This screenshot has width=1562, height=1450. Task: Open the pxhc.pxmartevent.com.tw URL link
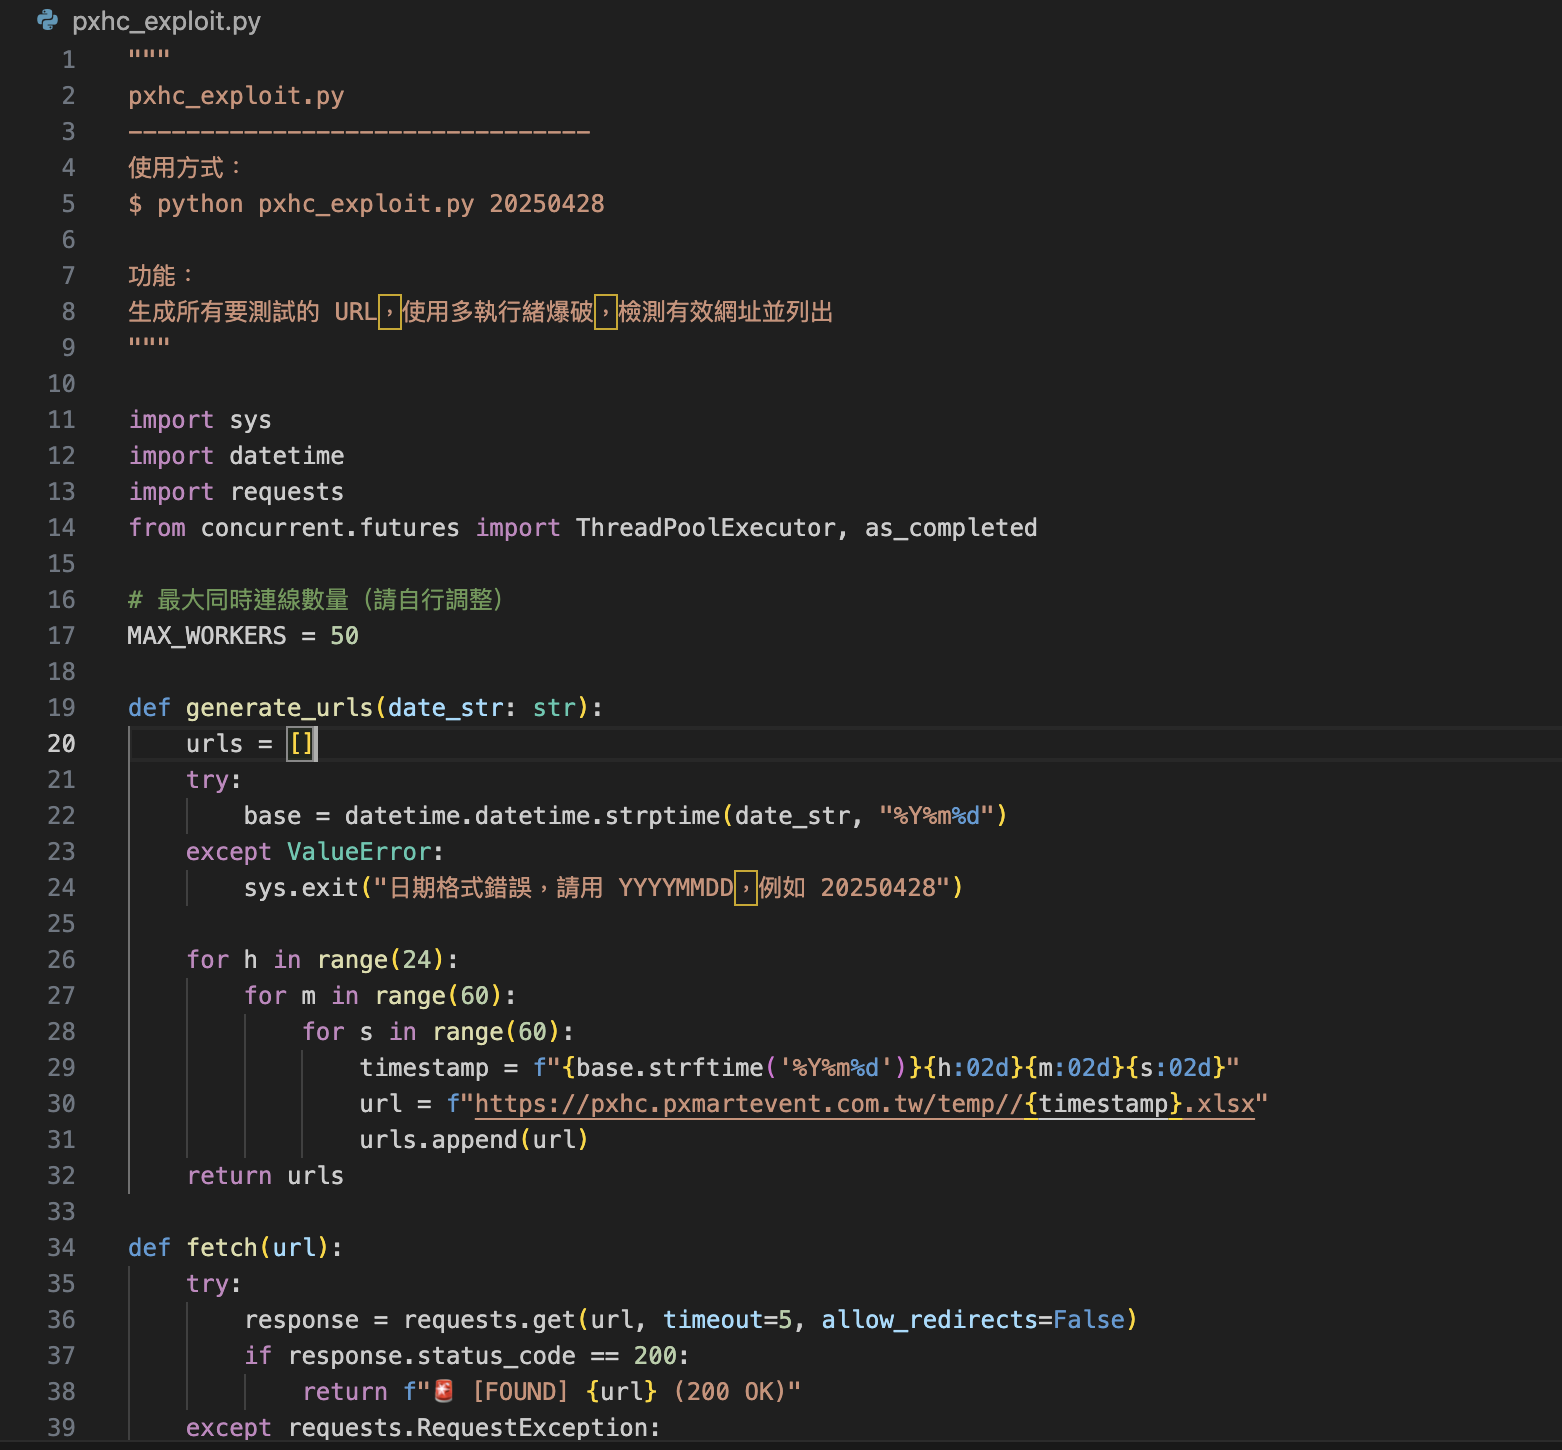(864, 1104)
